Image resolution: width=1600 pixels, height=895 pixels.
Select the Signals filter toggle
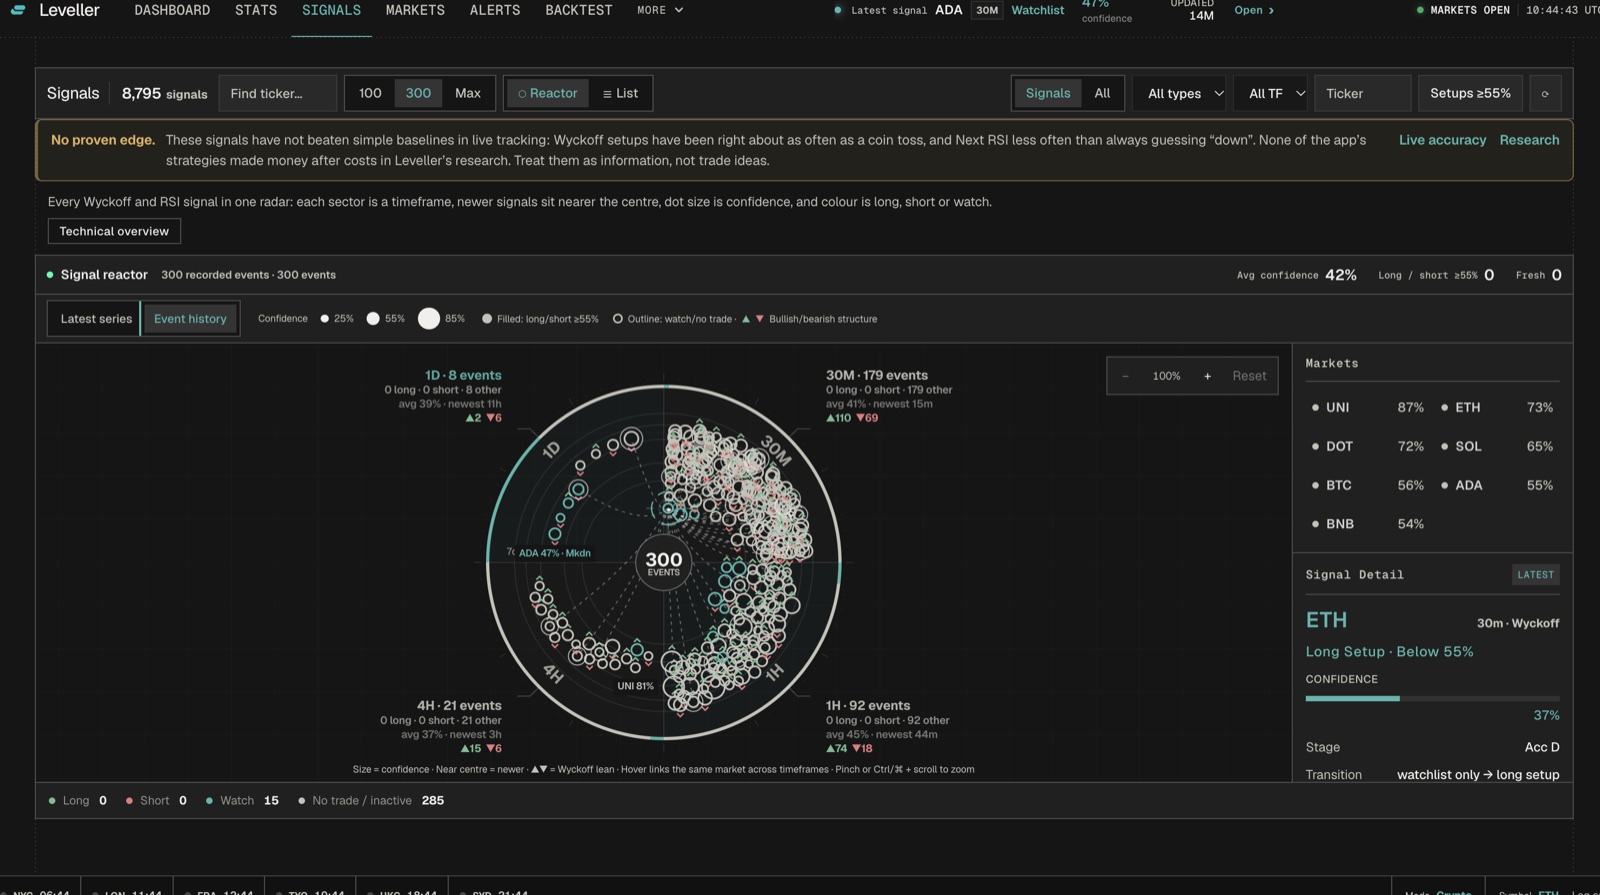tap(1048, 93)
